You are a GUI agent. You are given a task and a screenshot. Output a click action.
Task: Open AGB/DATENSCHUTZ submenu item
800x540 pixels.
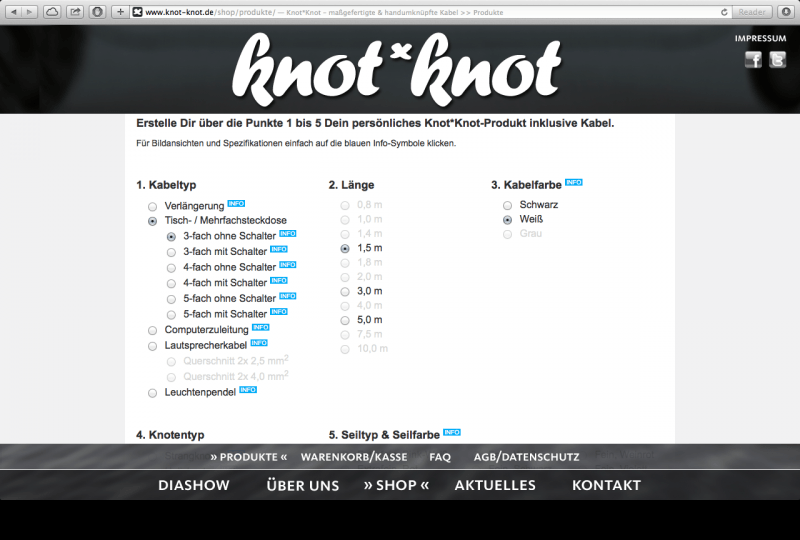pos(527,457)
